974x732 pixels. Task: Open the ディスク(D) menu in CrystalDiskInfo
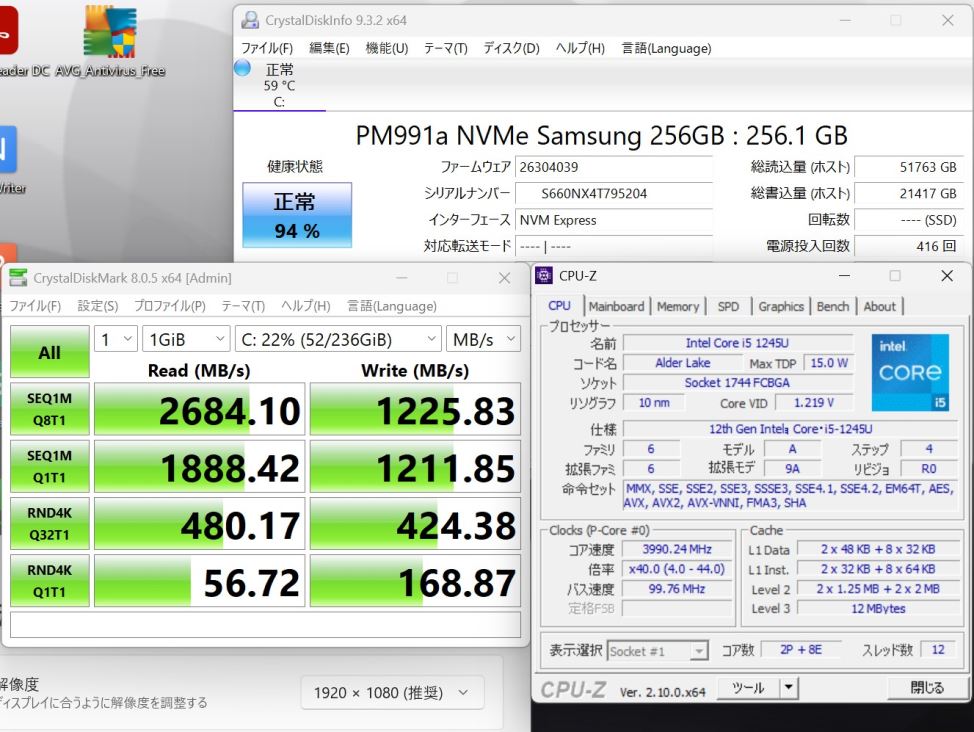click(511, 48)
